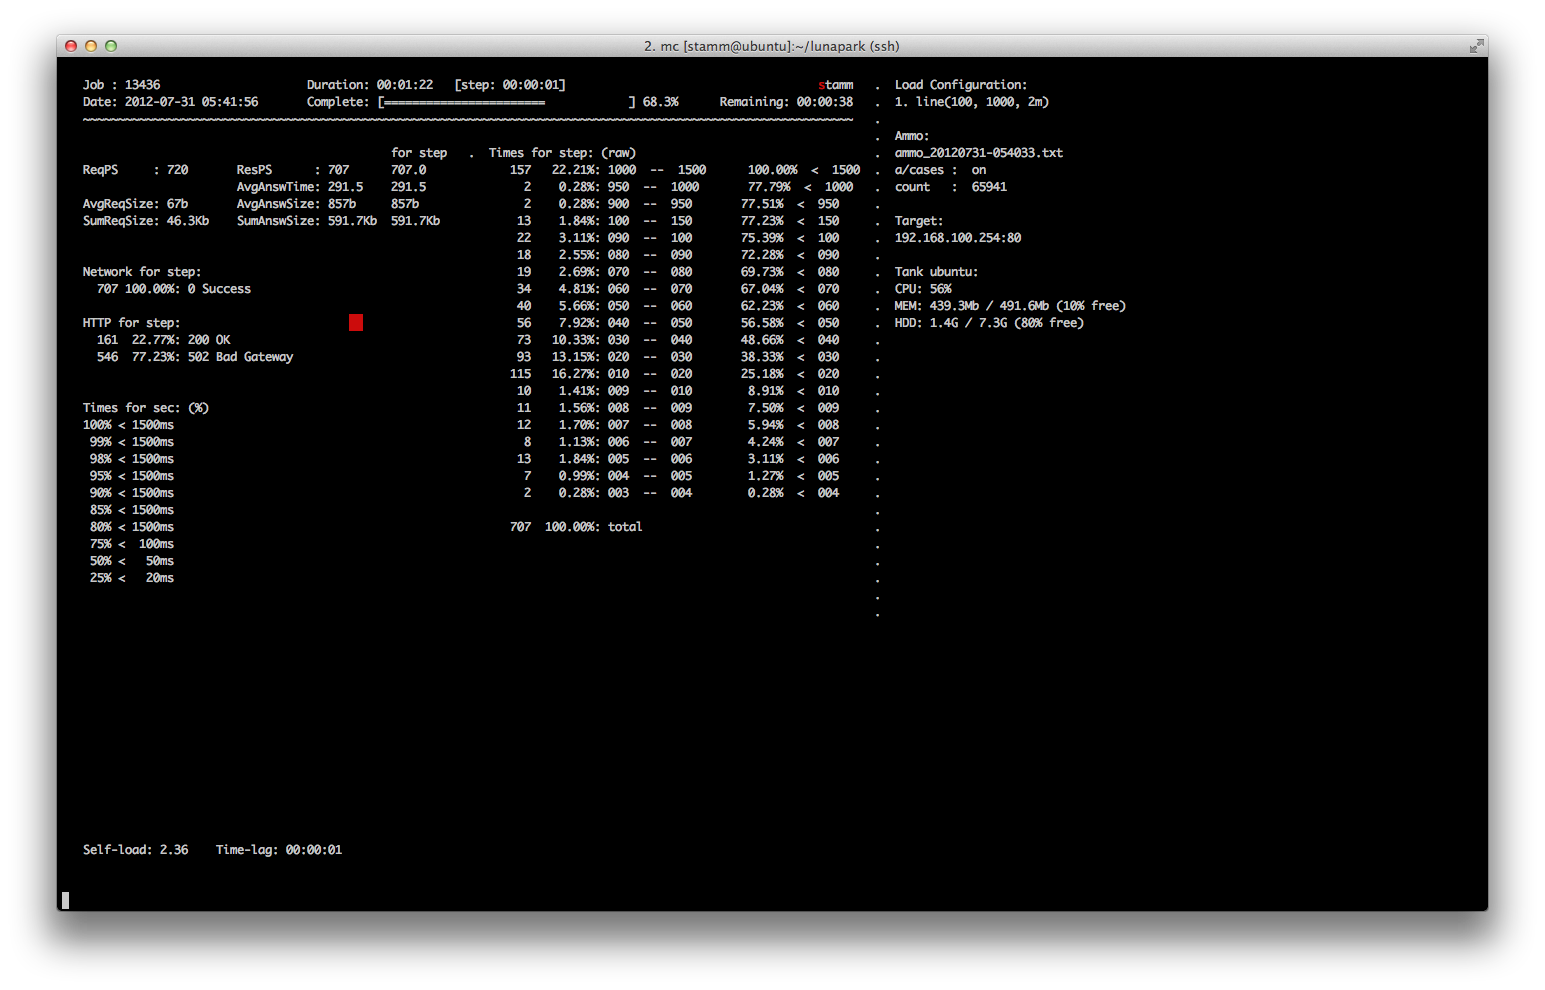This screenshot has width=1545, height=990.
Task: Click the Times for sec (%) heading
Action: 145,408
